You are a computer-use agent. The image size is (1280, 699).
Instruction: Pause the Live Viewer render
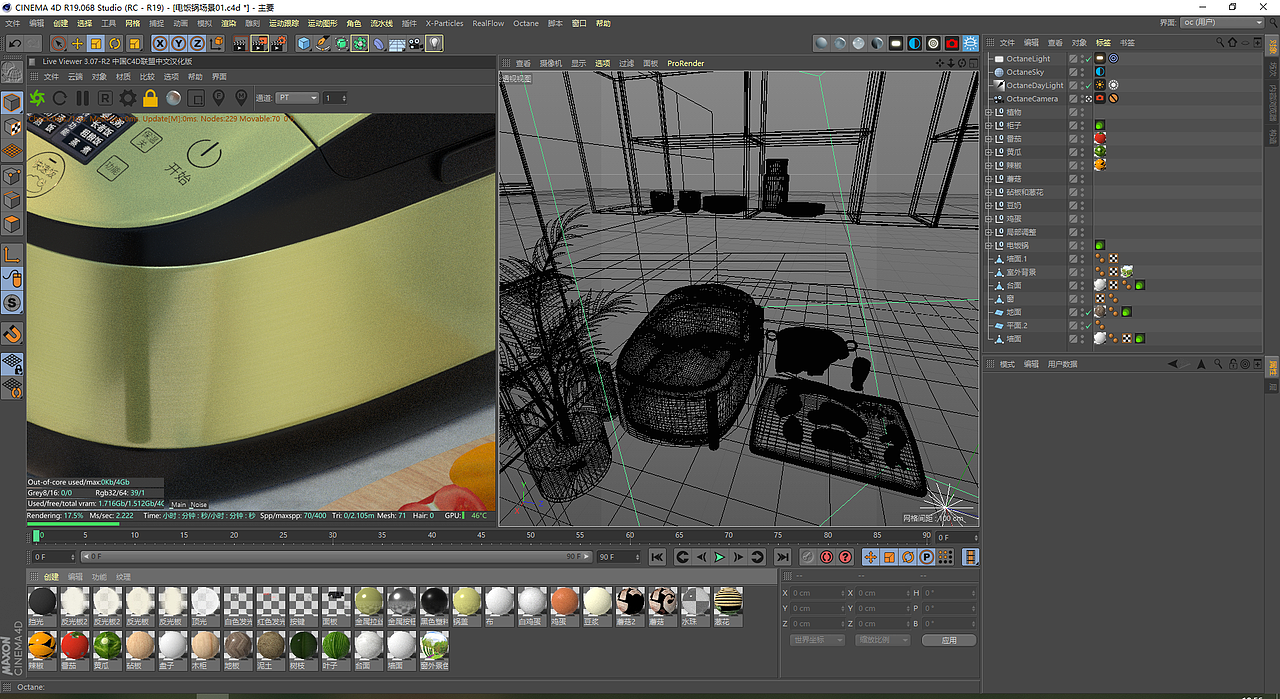(82, 97)
